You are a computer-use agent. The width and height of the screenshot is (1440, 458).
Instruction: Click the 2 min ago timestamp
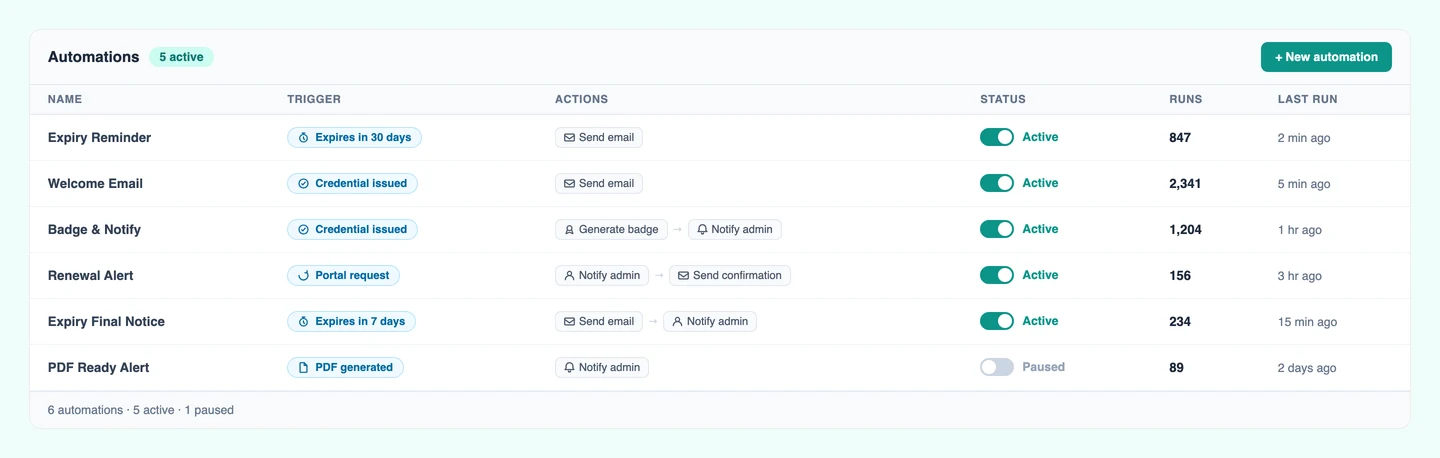pyautogui.click(x=1304, y=138)
